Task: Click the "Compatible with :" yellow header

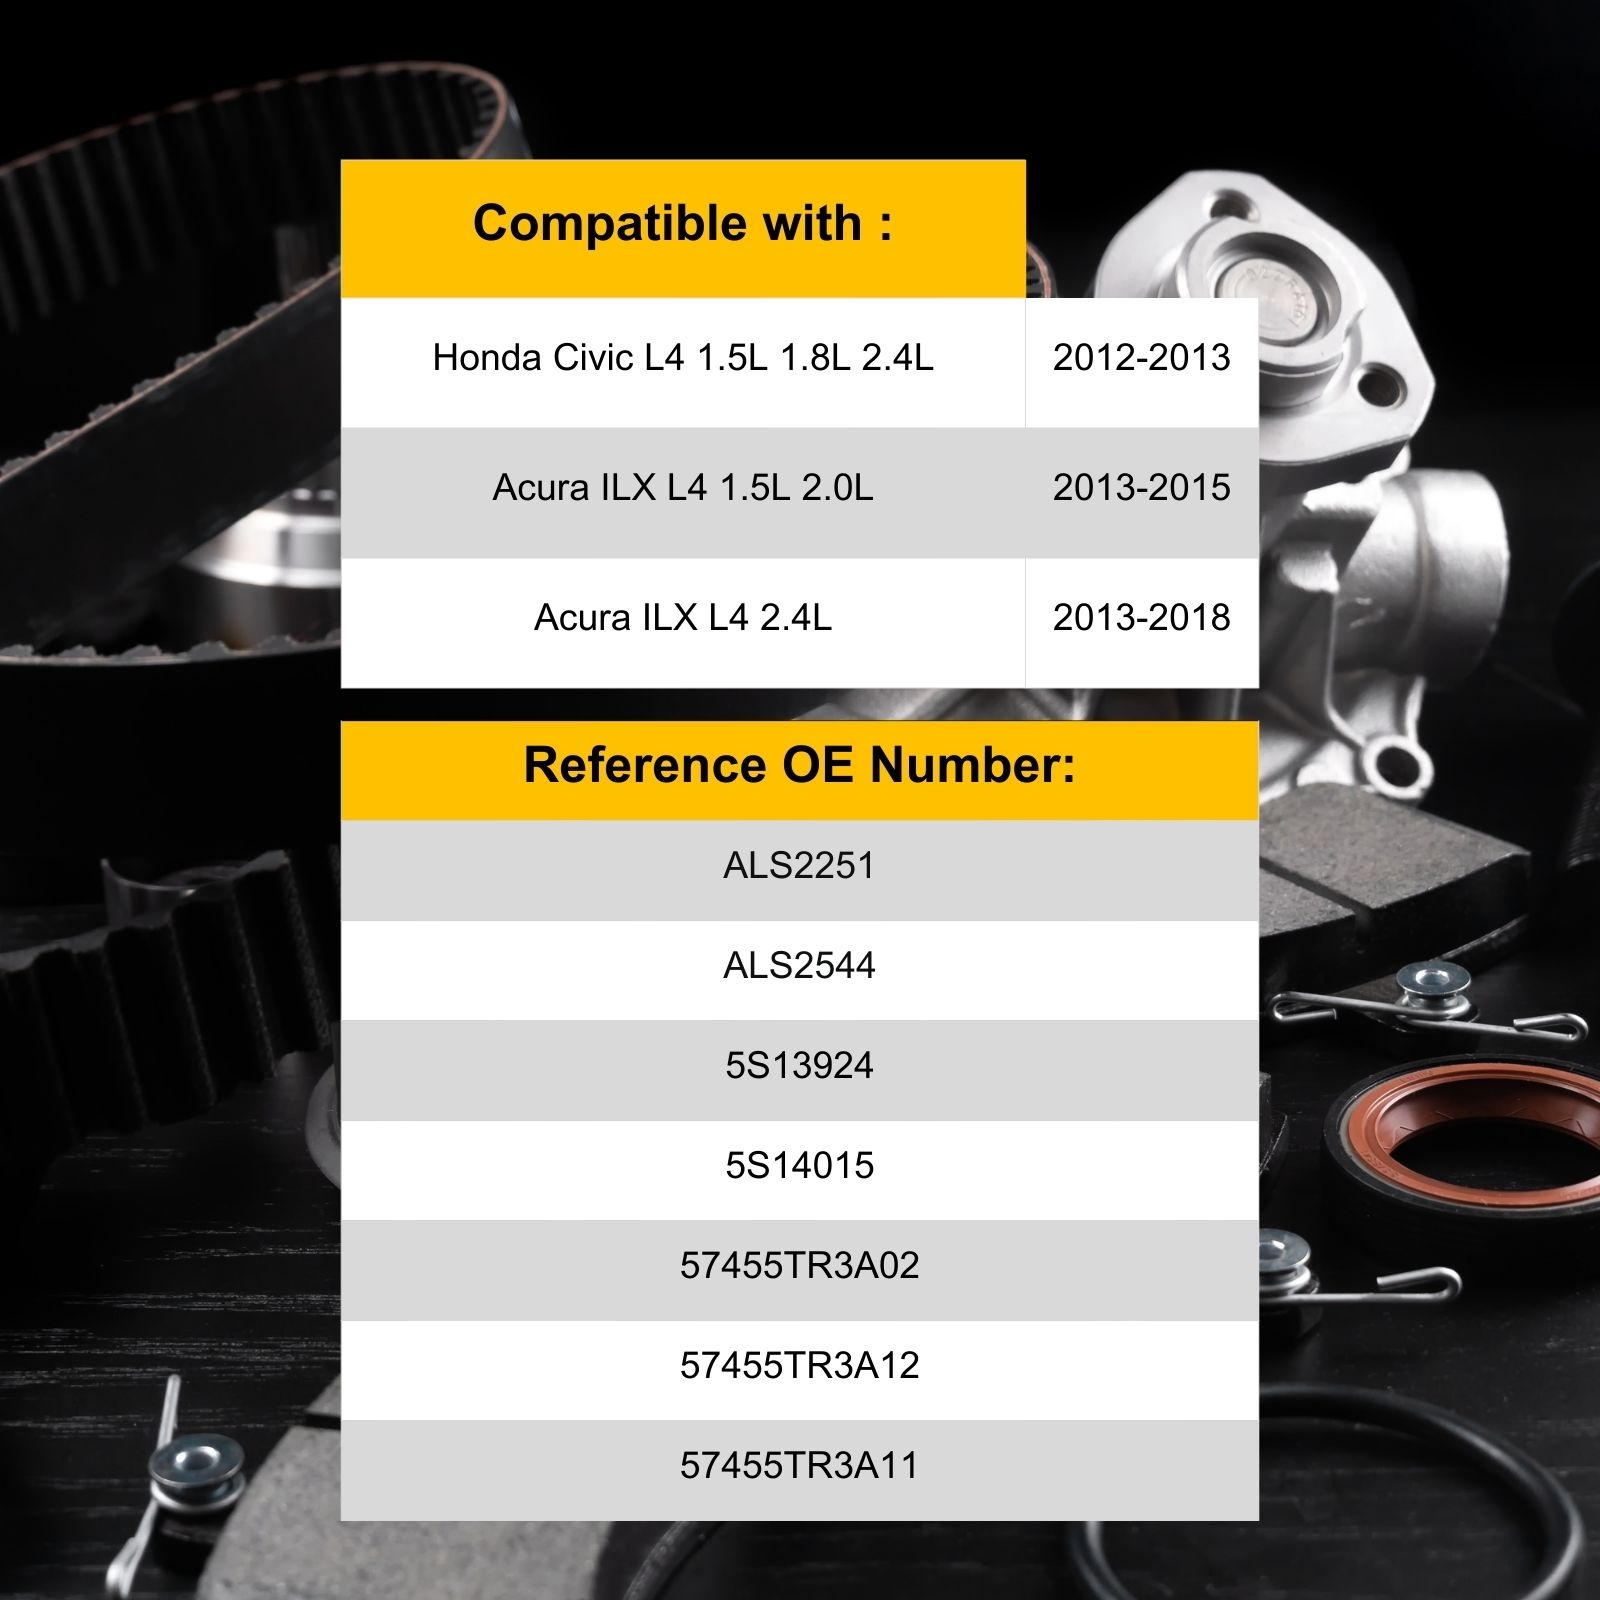Action: [x=683, y=225]
